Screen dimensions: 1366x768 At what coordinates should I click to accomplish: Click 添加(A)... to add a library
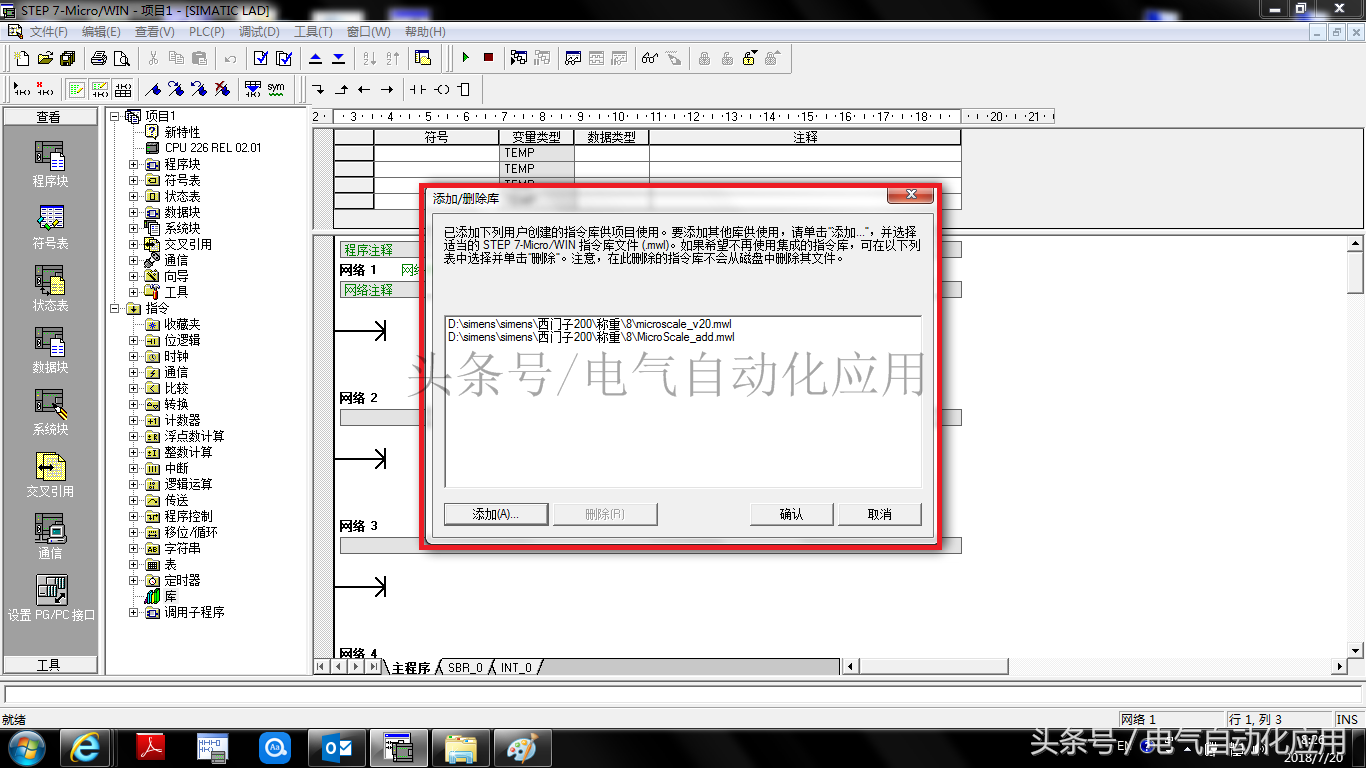coord(495,514)
